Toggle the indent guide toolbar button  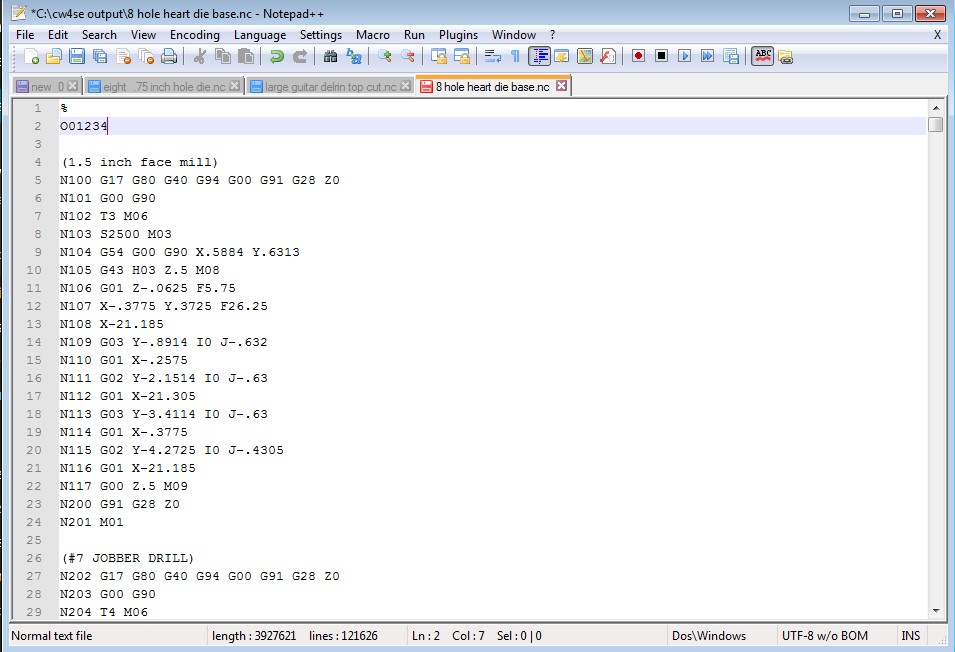tap(540, 57)
